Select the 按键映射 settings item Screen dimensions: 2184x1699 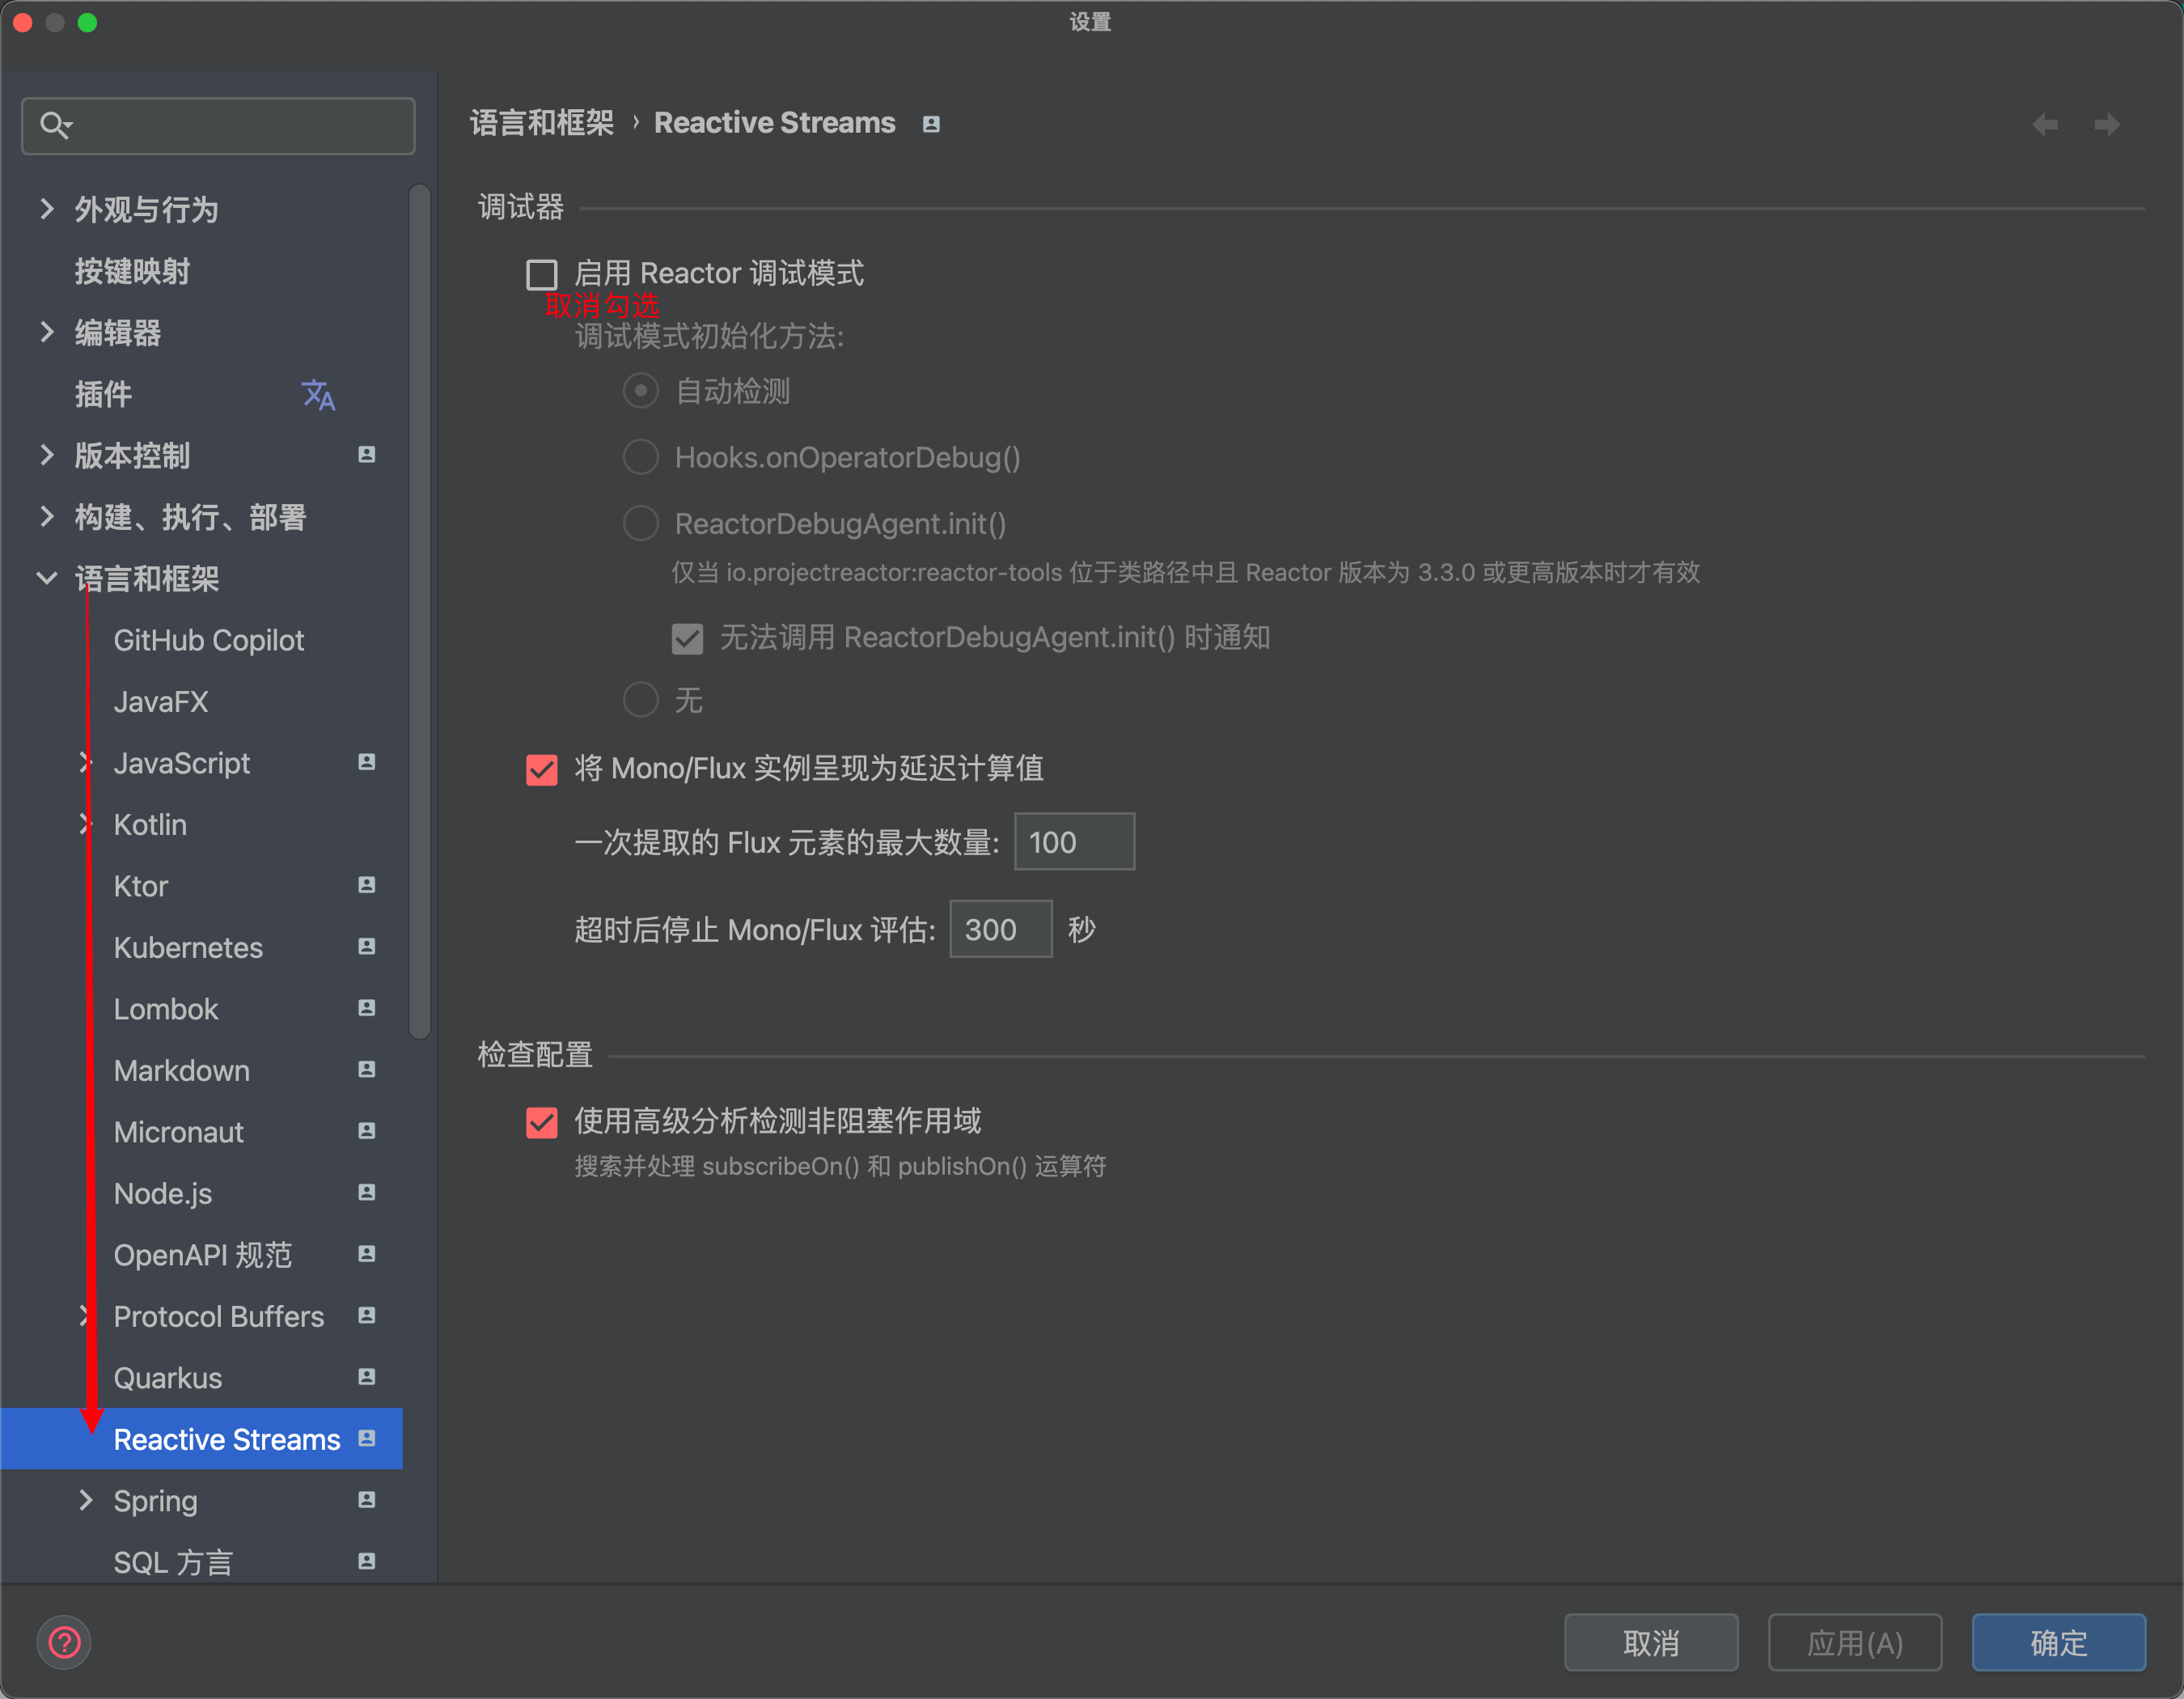pyautogui.click(x=132, y=271)
